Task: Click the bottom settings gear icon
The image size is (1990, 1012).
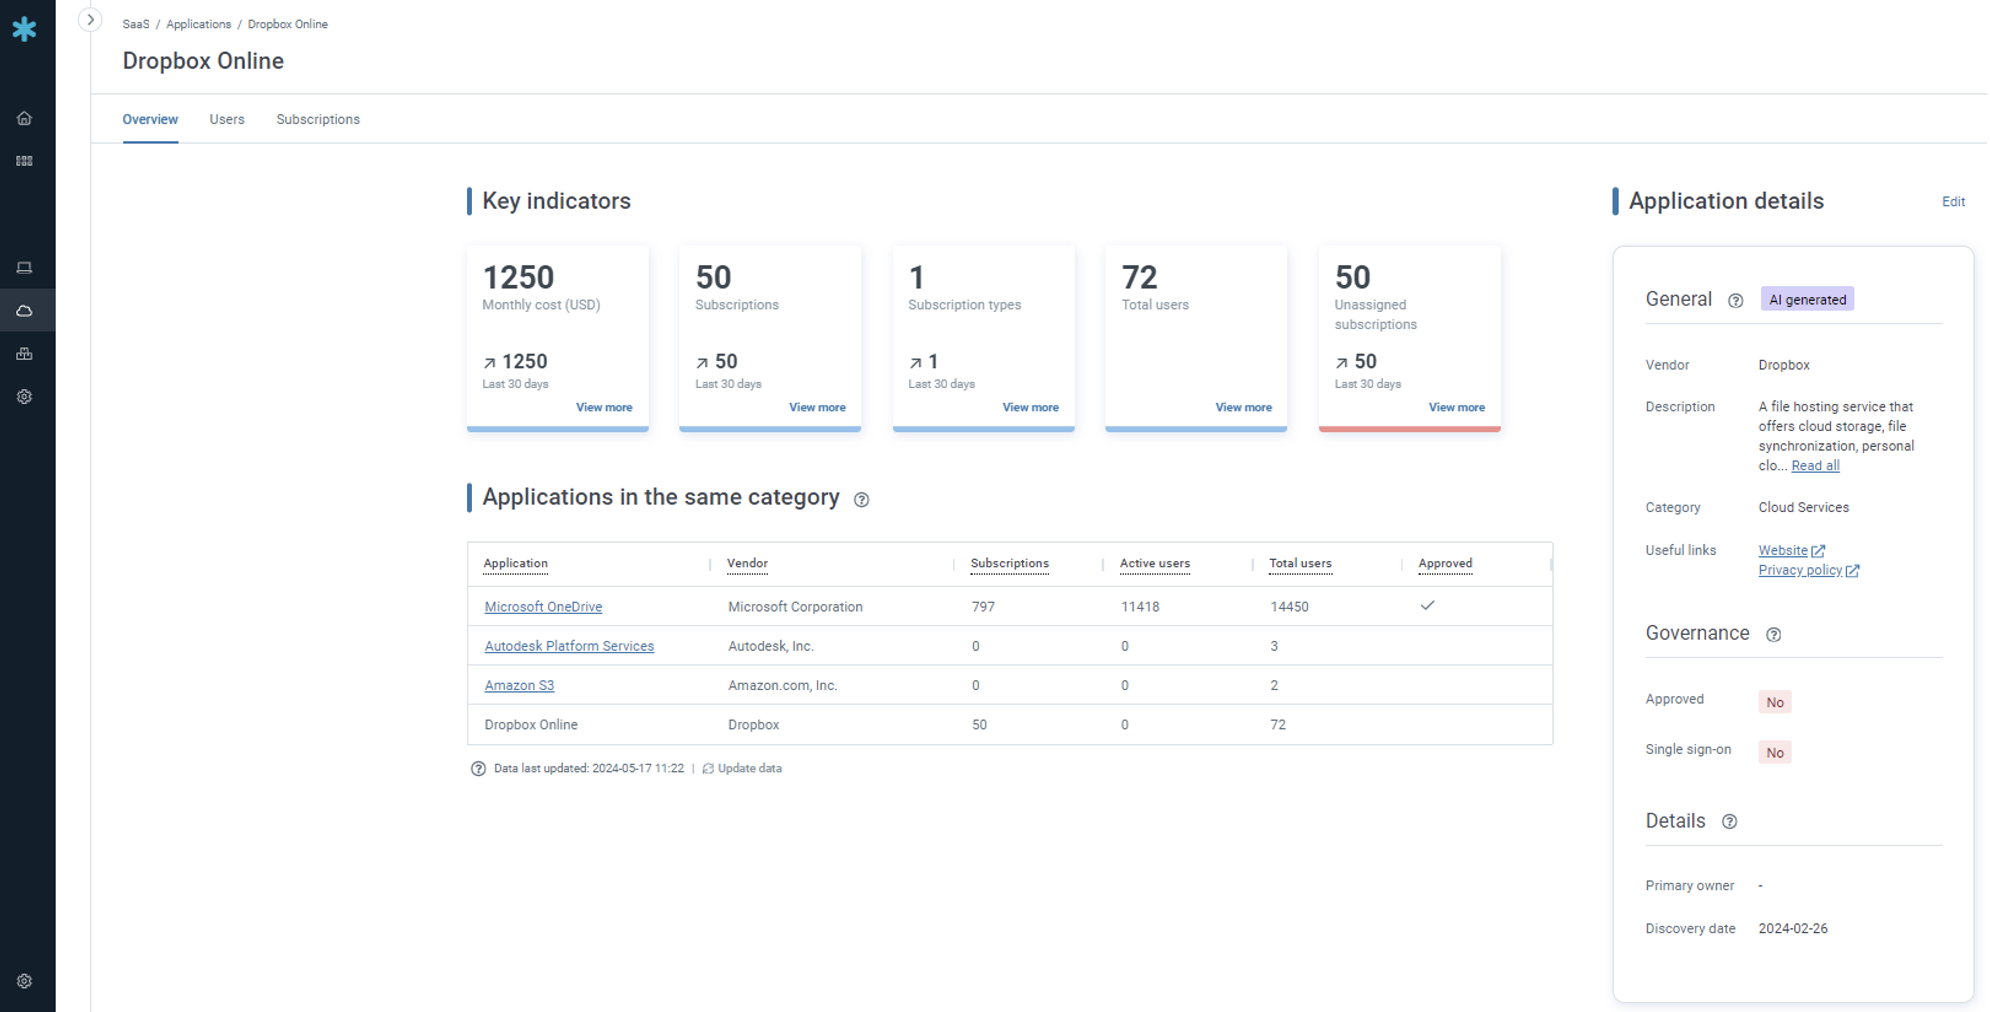Action: pos(24,981)
